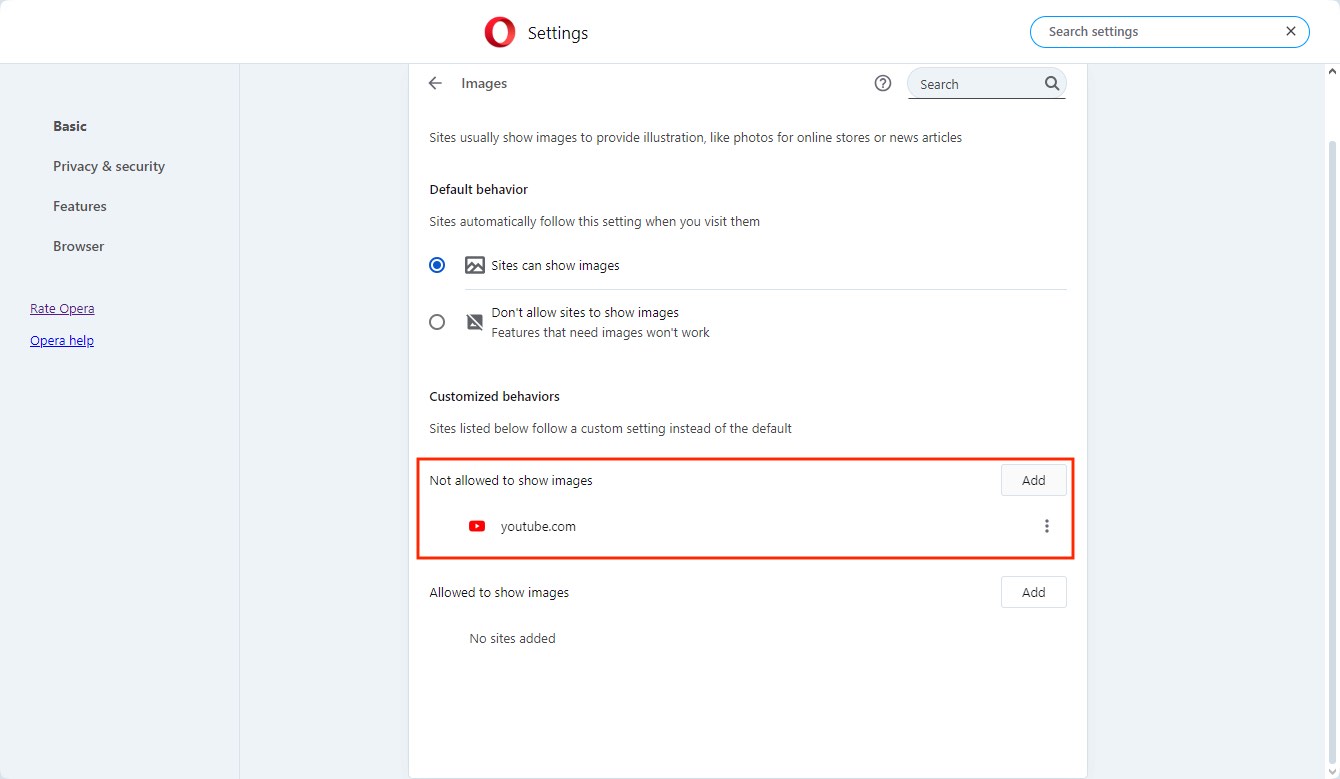Click the back arrow next to Images
This screenshot has height=779, width=1340.
tap(435, 83)
